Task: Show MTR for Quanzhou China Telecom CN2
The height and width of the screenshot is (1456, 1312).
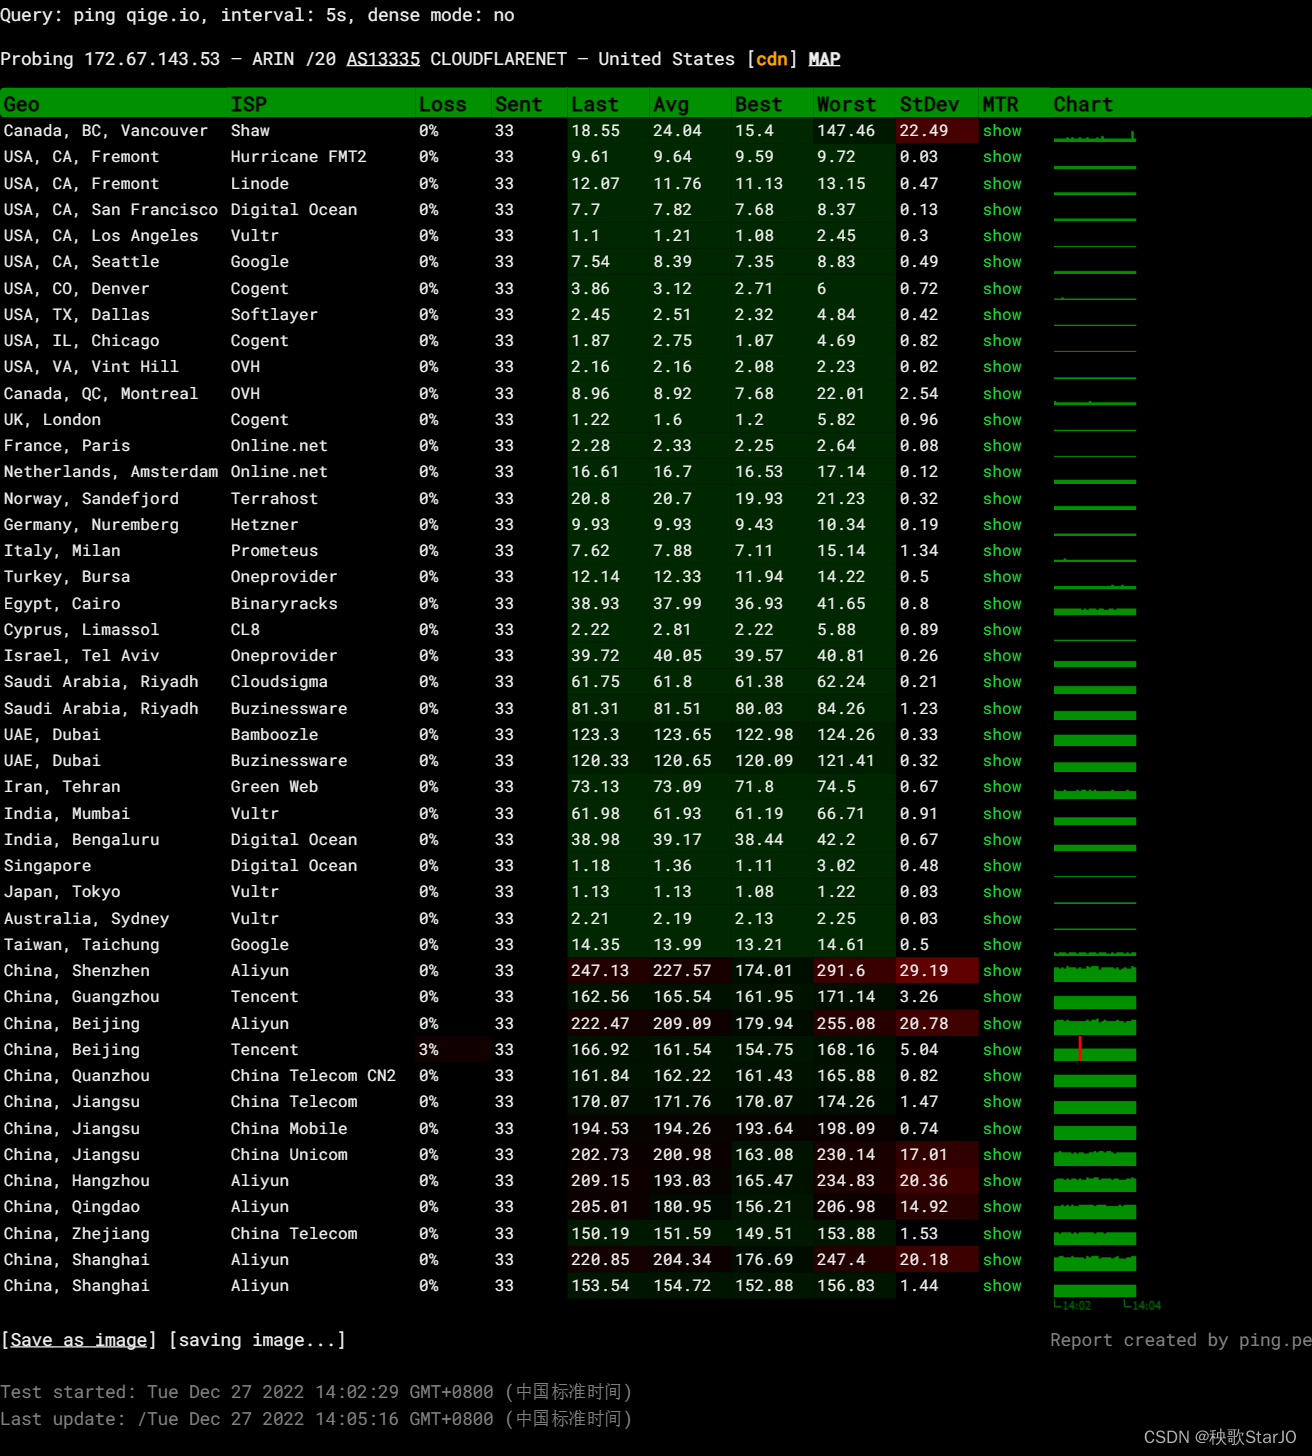Action: pyautogui.click(x=1002, y=1076)
